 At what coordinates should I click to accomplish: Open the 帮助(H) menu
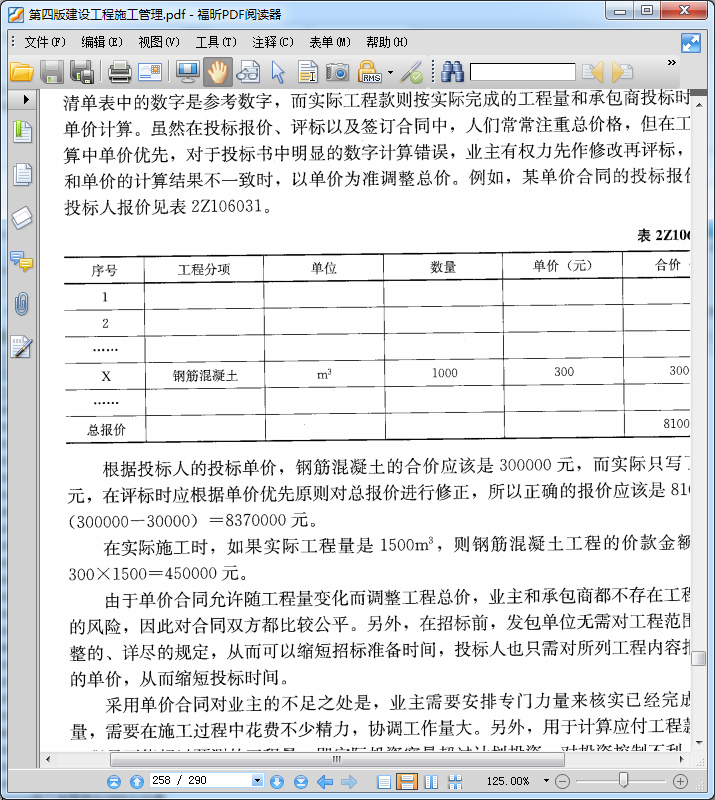(x=387, y=42)
